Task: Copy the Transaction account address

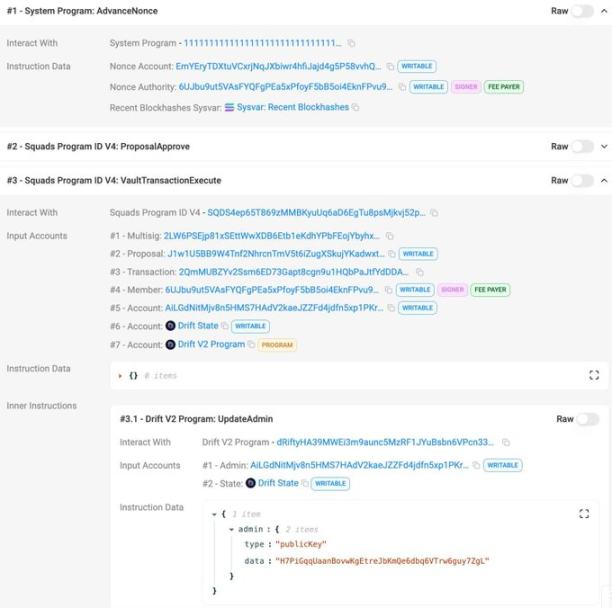Action: 416,272
